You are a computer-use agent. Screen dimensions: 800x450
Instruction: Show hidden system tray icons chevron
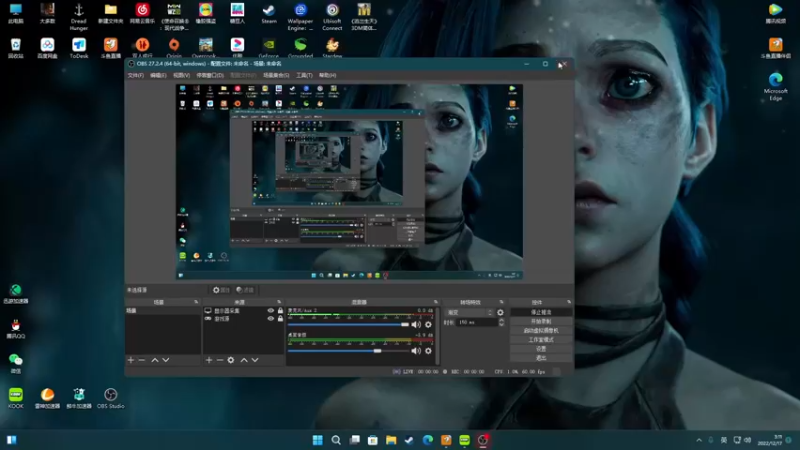(x=698, y=440)
